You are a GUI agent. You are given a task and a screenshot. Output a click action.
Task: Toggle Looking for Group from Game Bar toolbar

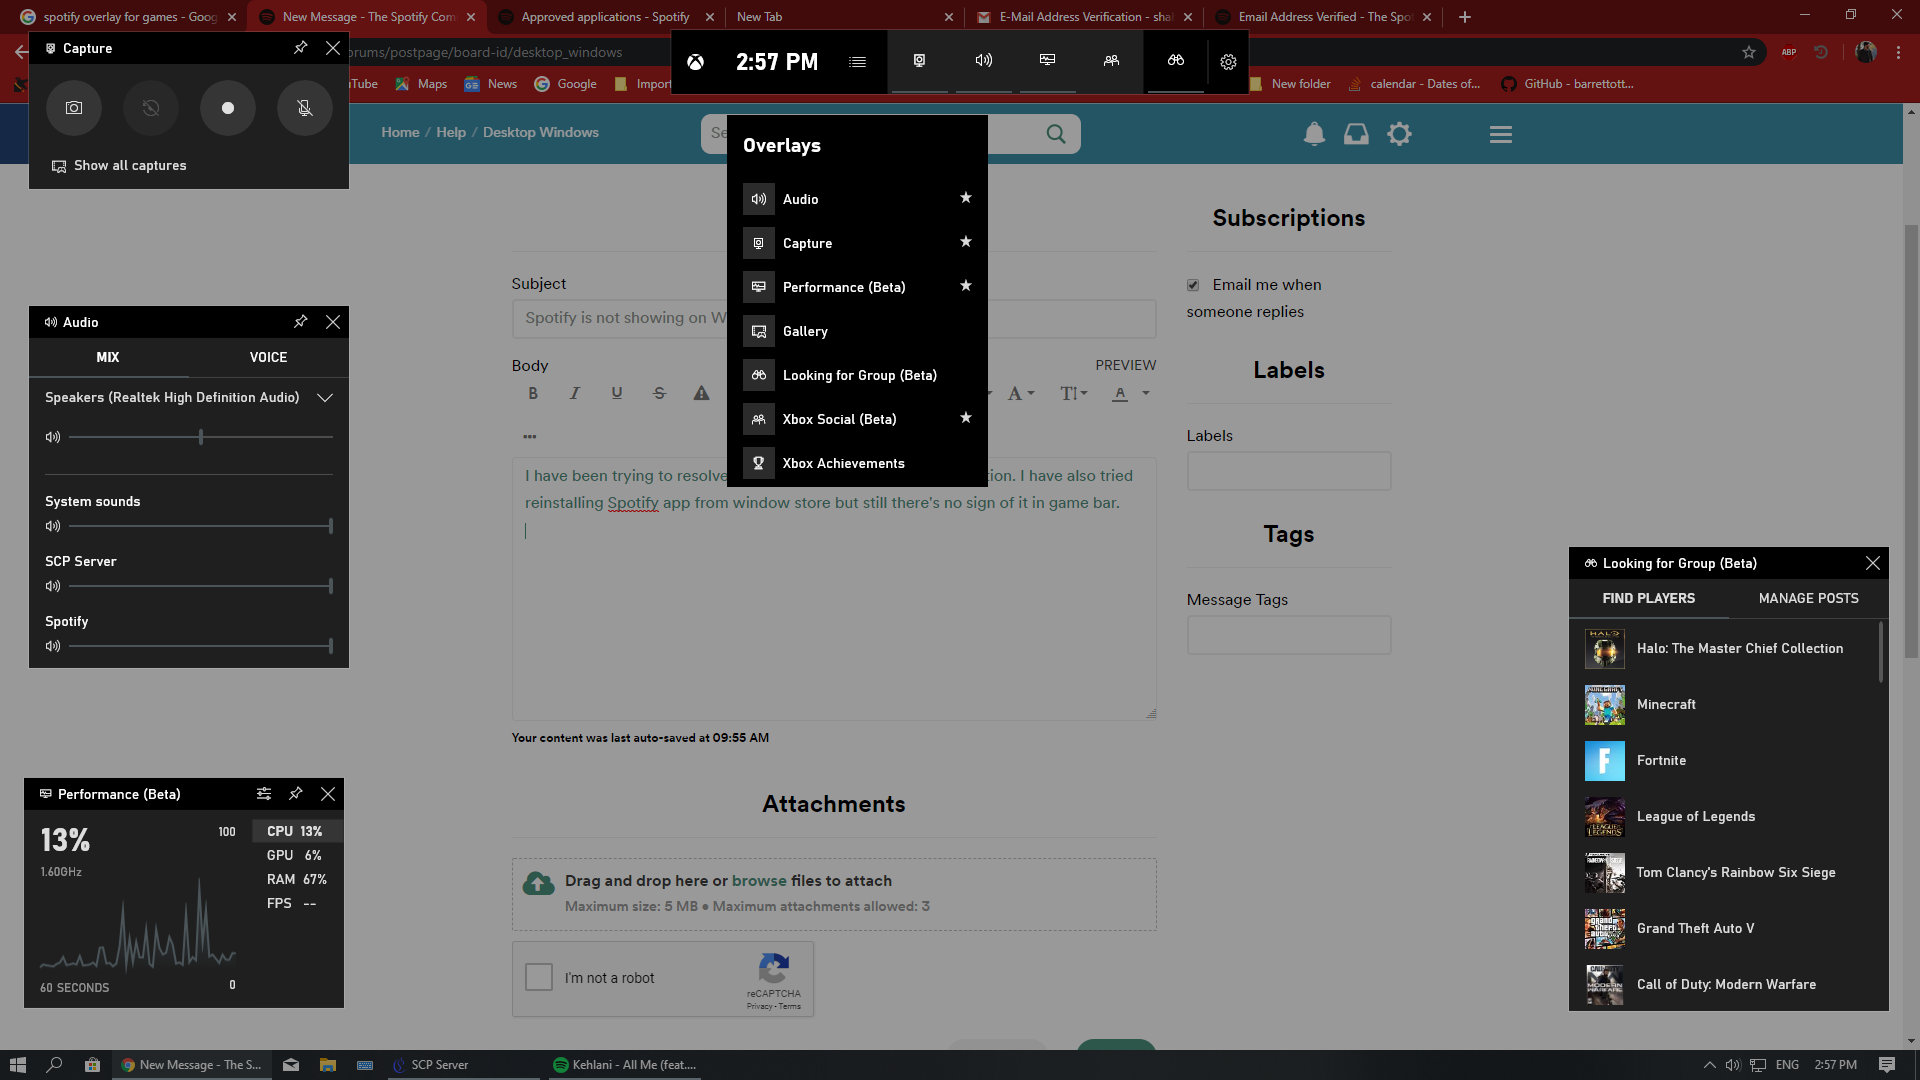tap(1176, 61)
